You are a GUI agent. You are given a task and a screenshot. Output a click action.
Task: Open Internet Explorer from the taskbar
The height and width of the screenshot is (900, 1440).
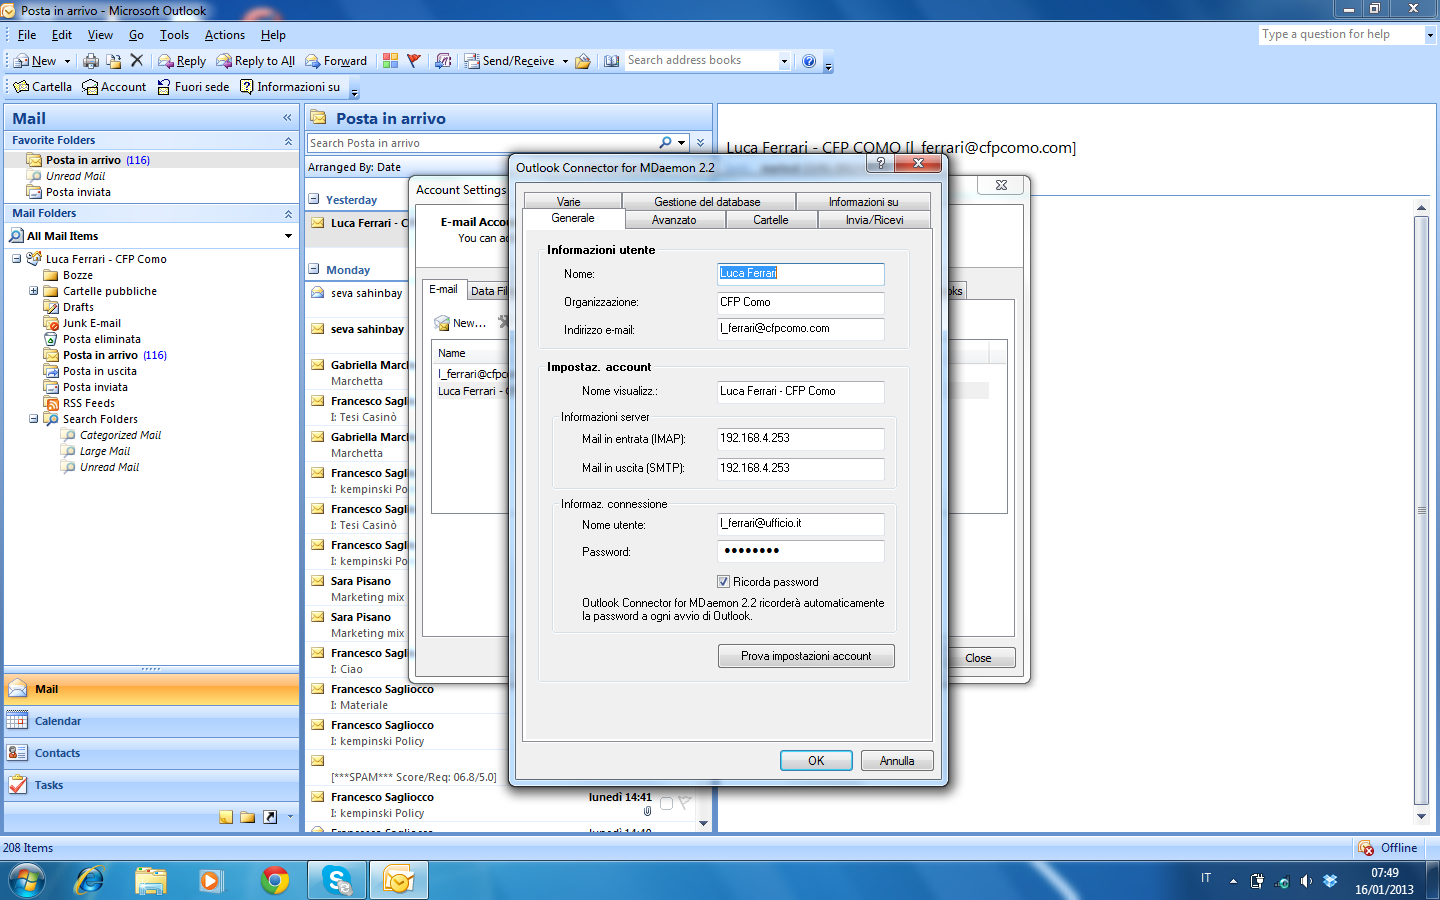click(x=90, y=880)
